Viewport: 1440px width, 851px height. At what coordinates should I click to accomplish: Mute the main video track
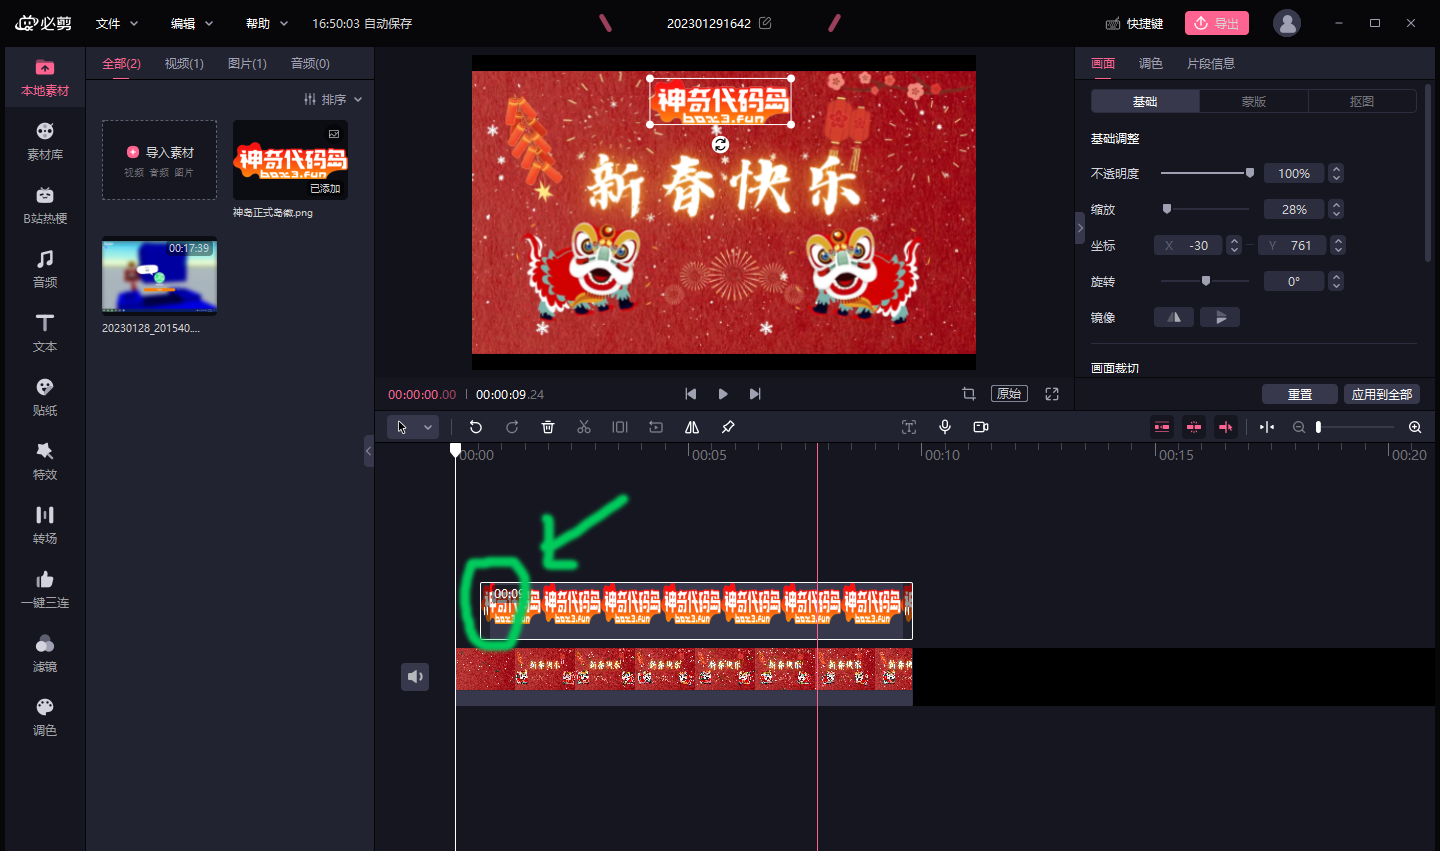[415, 677]
